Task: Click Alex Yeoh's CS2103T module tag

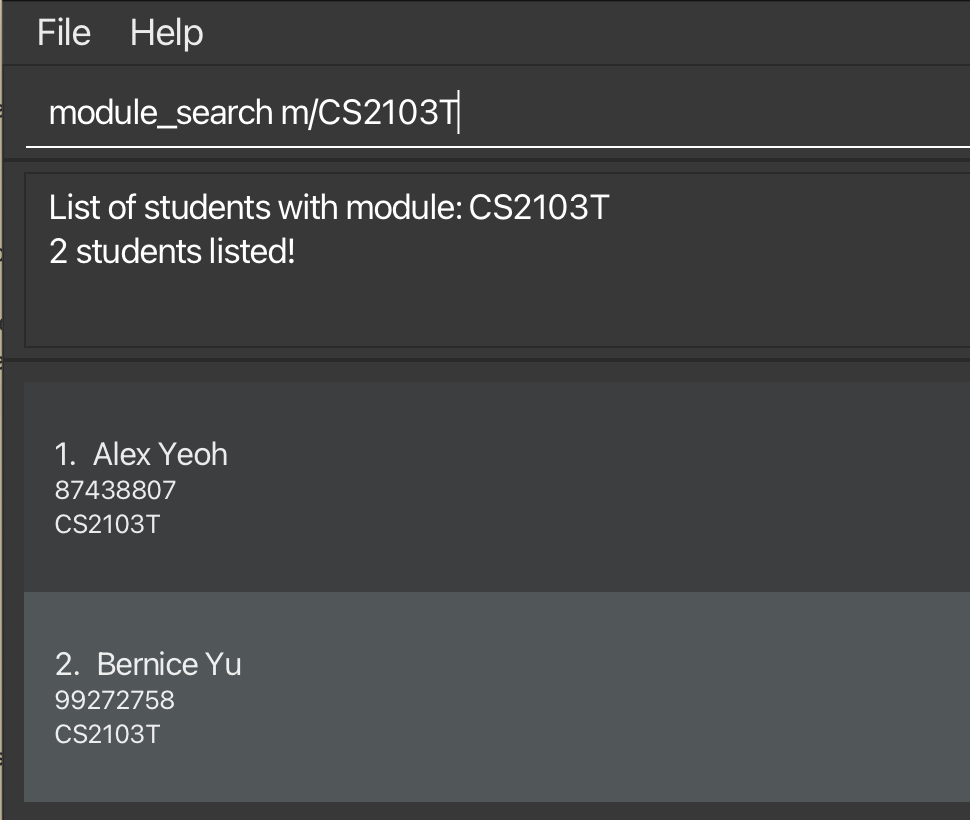Action: pyautogui.click(x=107, y=523)
